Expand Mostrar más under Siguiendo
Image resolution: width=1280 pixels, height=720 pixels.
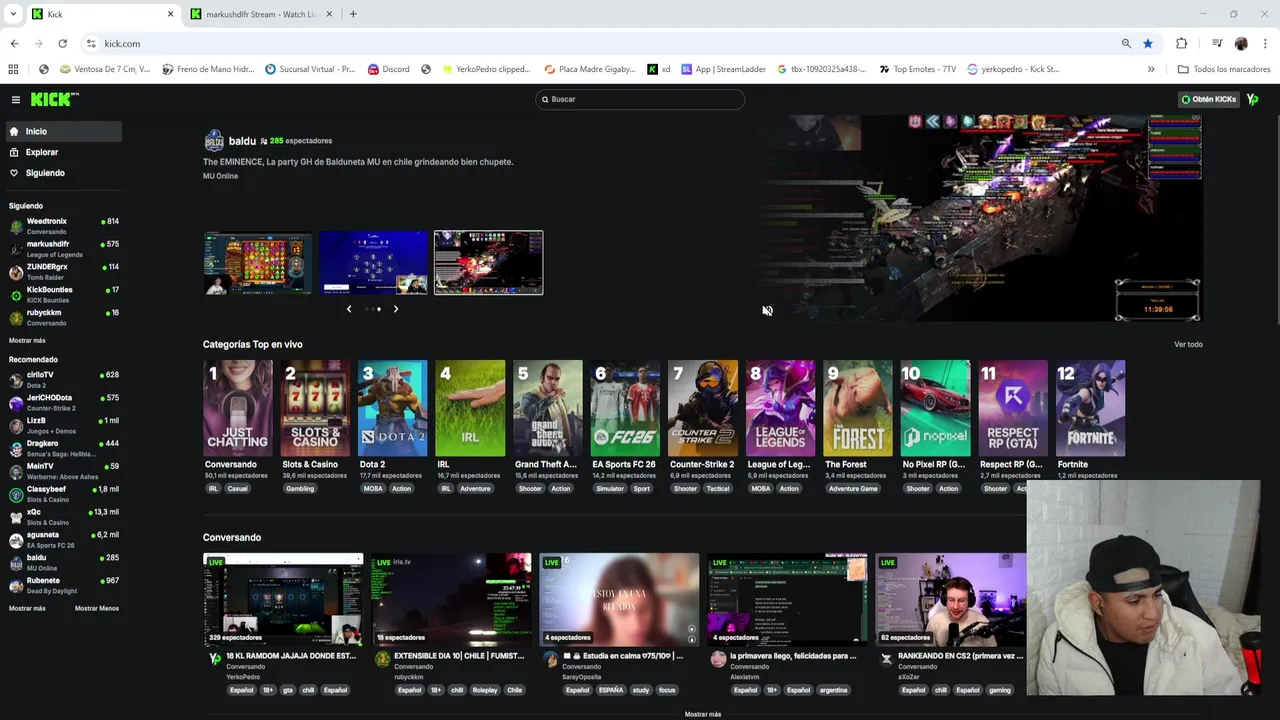[x=27, y=340]
